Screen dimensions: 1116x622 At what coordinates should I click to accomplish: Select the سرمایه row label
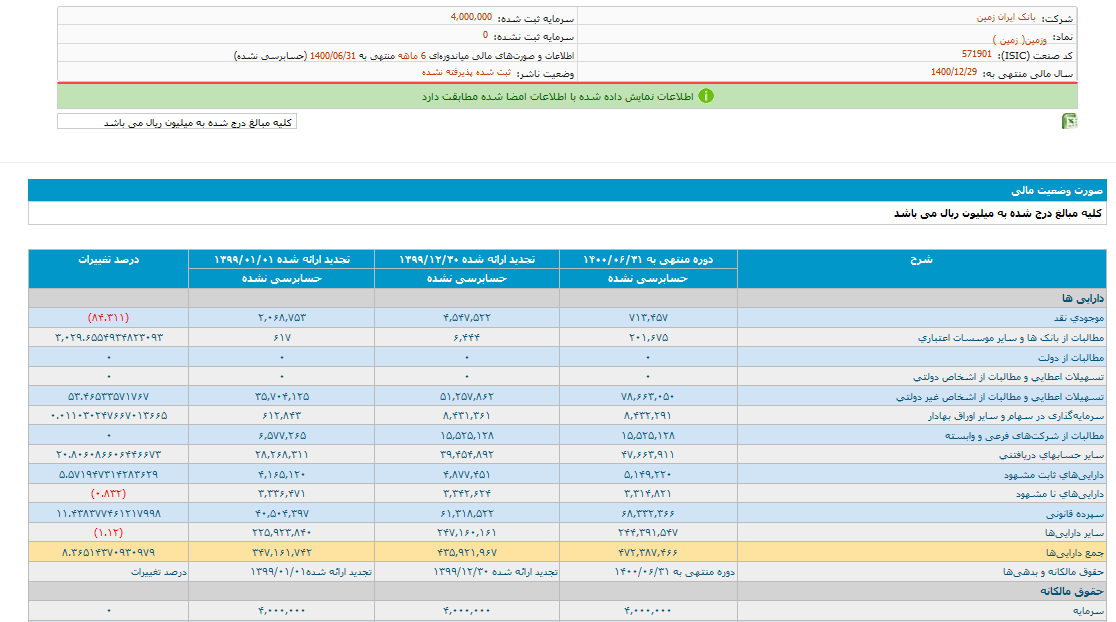pos(1088,611)
